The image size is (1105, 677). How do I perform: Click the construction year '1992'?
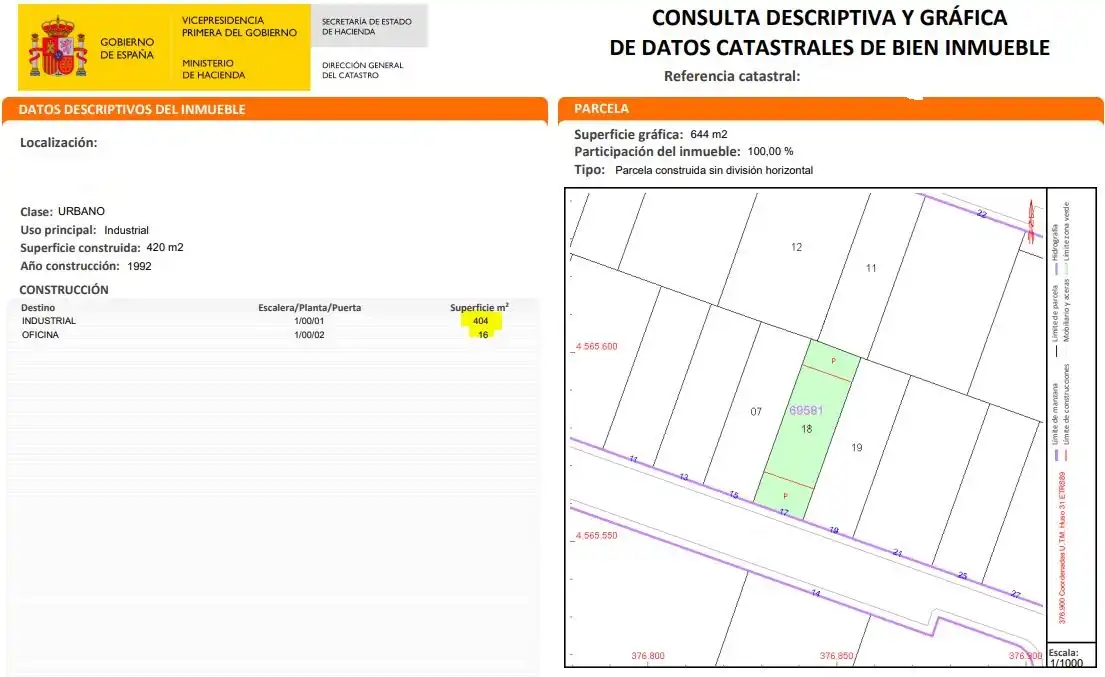(x=140, y=266)
